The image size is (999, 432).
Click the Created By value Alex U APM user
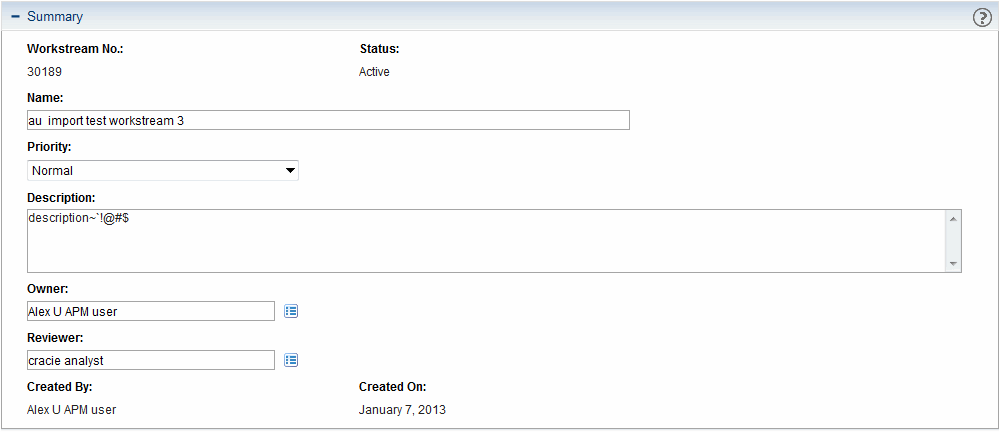click(x=72, y=410)
